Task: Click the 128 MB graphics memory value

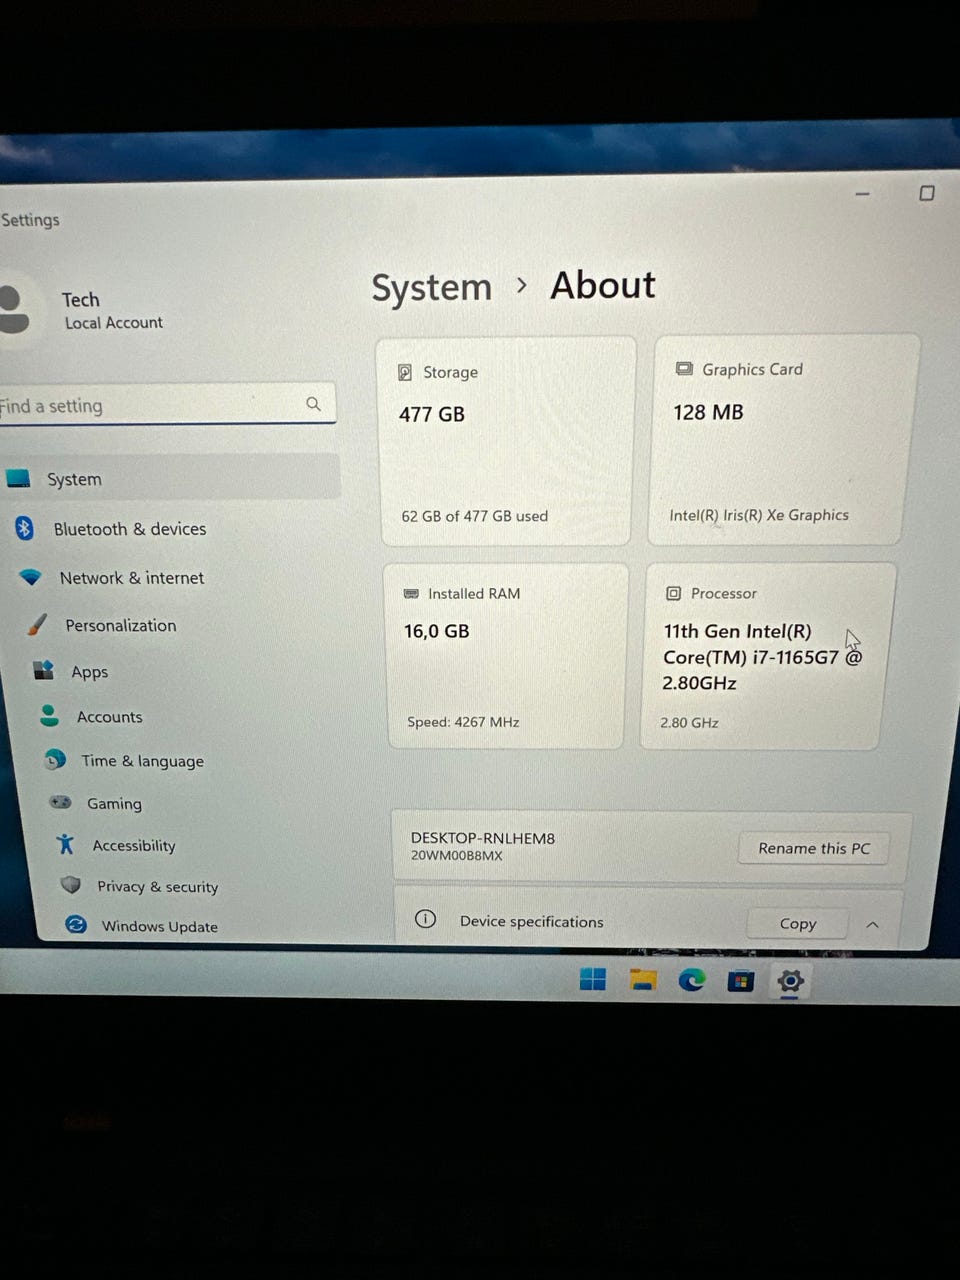Action: 708,412
